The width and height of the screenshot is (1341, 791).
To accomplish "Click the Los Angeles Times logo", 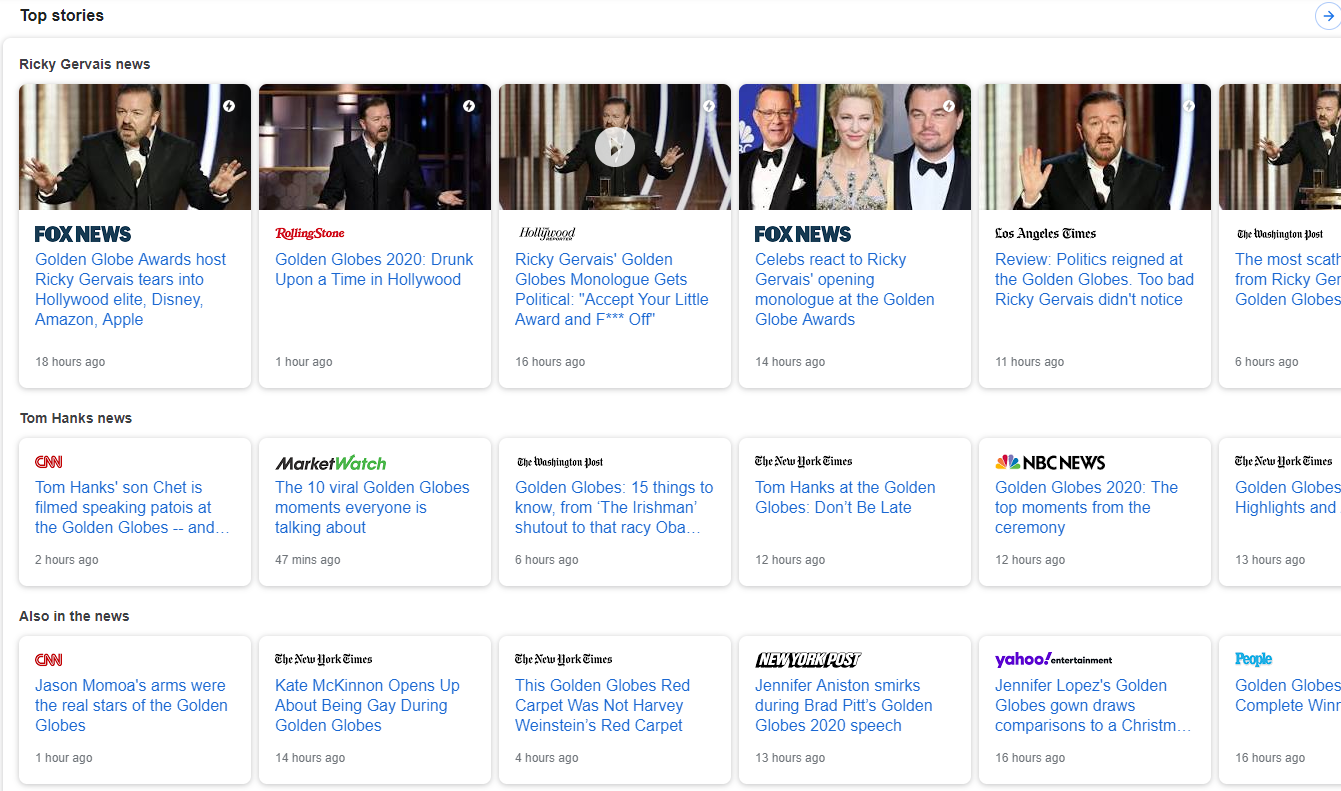I will (x=1045, y=234).
